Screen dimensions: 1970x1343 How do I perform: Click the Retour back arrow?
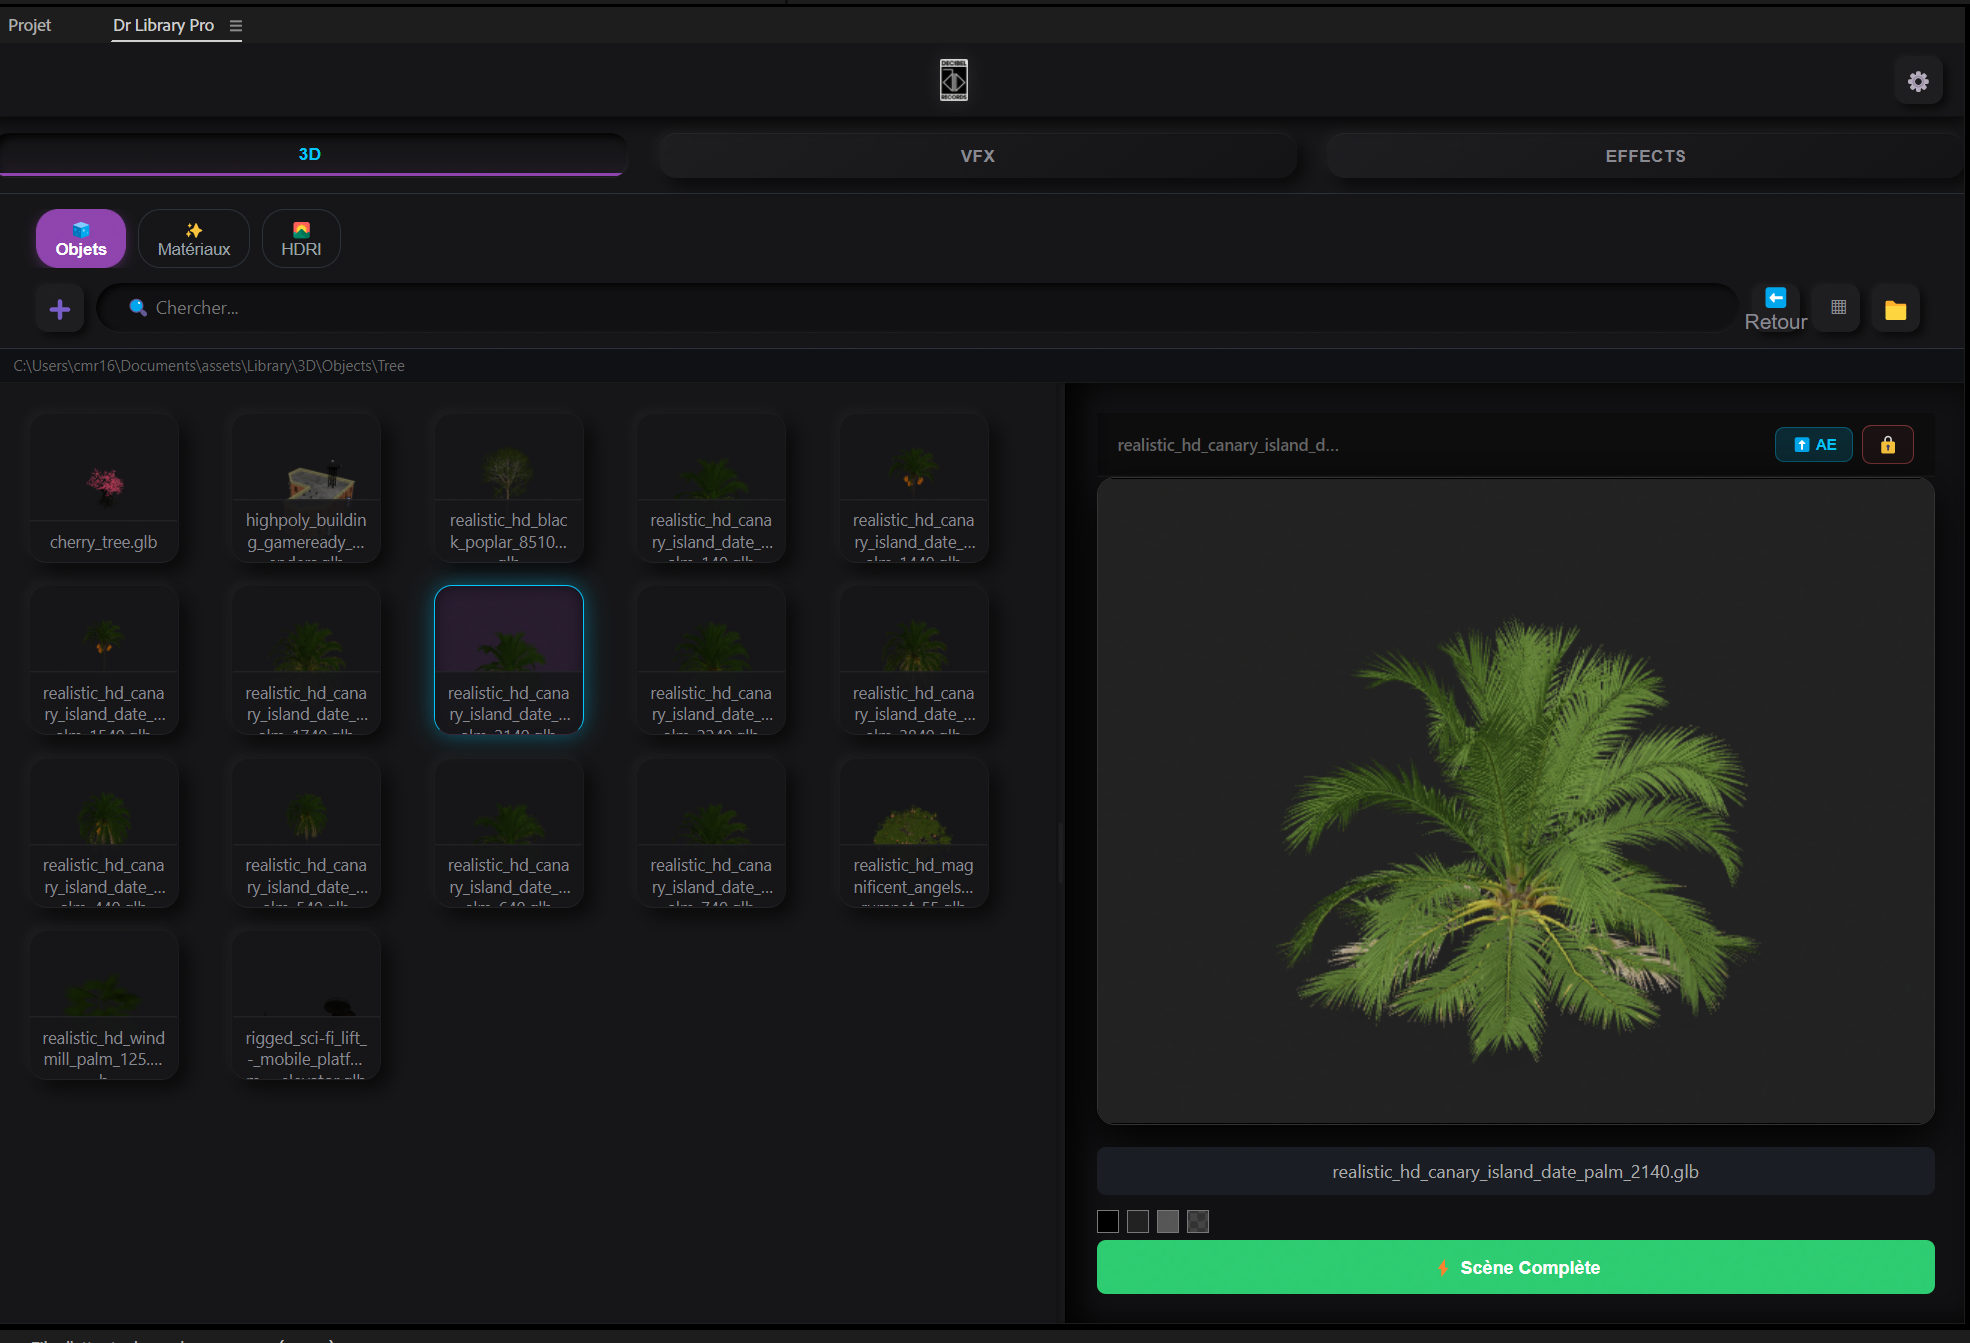(x=1775, y=308)
